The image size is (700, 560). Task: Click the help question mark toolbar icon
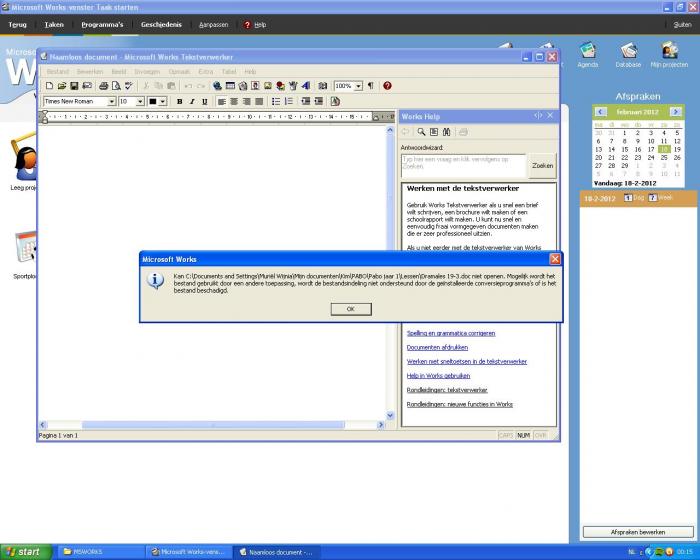[x=387, y=86]
